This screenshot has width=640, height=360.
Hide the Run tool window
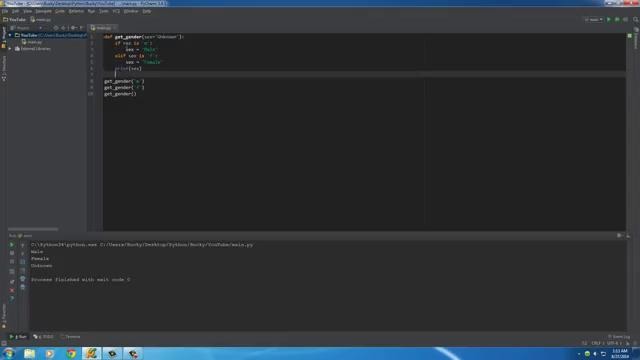[x=628, y=236]
